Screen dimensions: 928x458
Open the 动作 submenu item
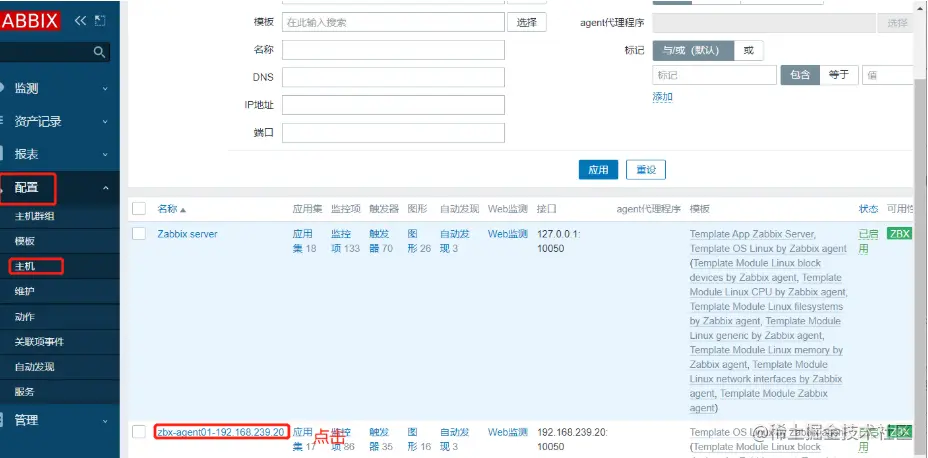[25, 317]
